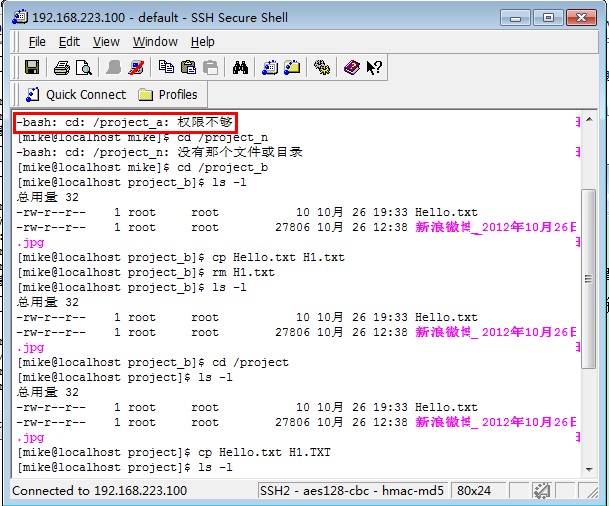Click the 'cd /project_n' command line
The image size is (609, 506).
tap(143, 137)
